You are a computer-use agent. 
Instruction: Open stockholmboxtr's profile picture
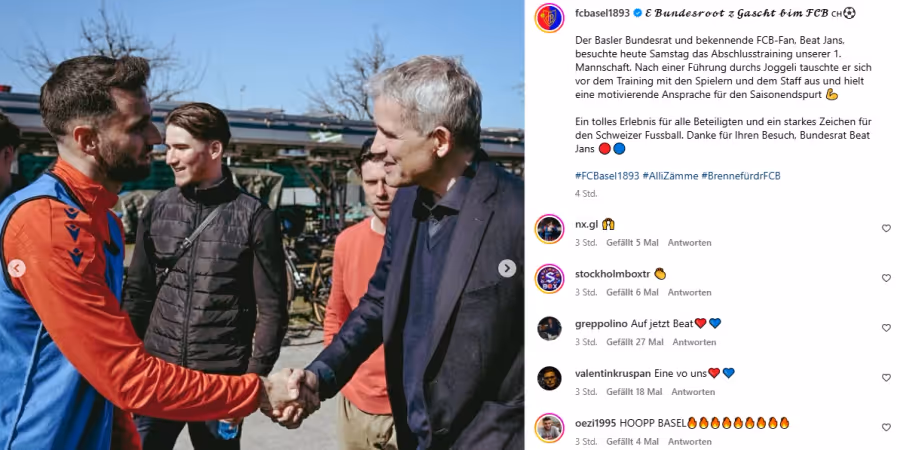click(x=549, y=279)
